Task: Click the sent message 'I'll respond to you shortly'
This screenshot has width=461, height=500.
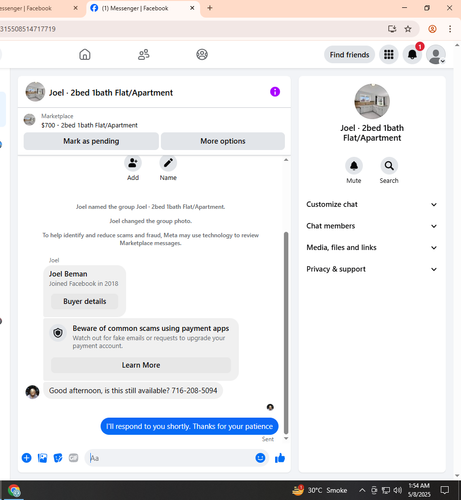Action: (189, 426)
